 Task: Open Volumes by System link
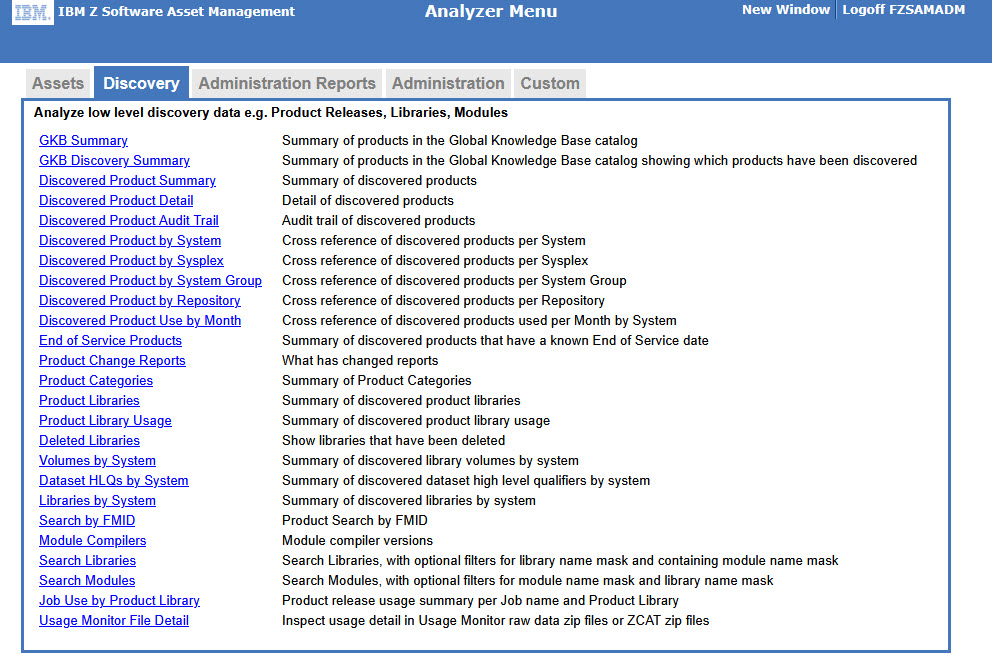[97, 461]
